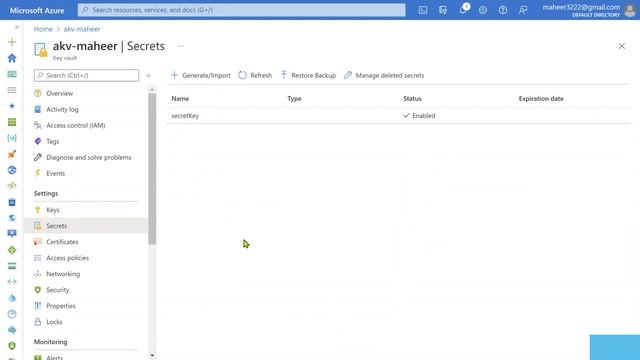The image size is (640, 360).
Task: Click the sidebar scroll down arrow
Action: point(152,356)
